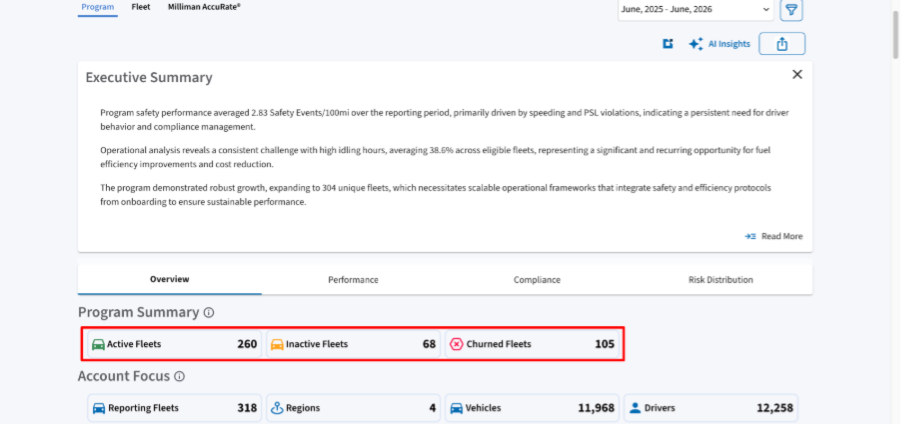
Task: Click the Reporting Fleets label
Action: (x=143, y=408)
